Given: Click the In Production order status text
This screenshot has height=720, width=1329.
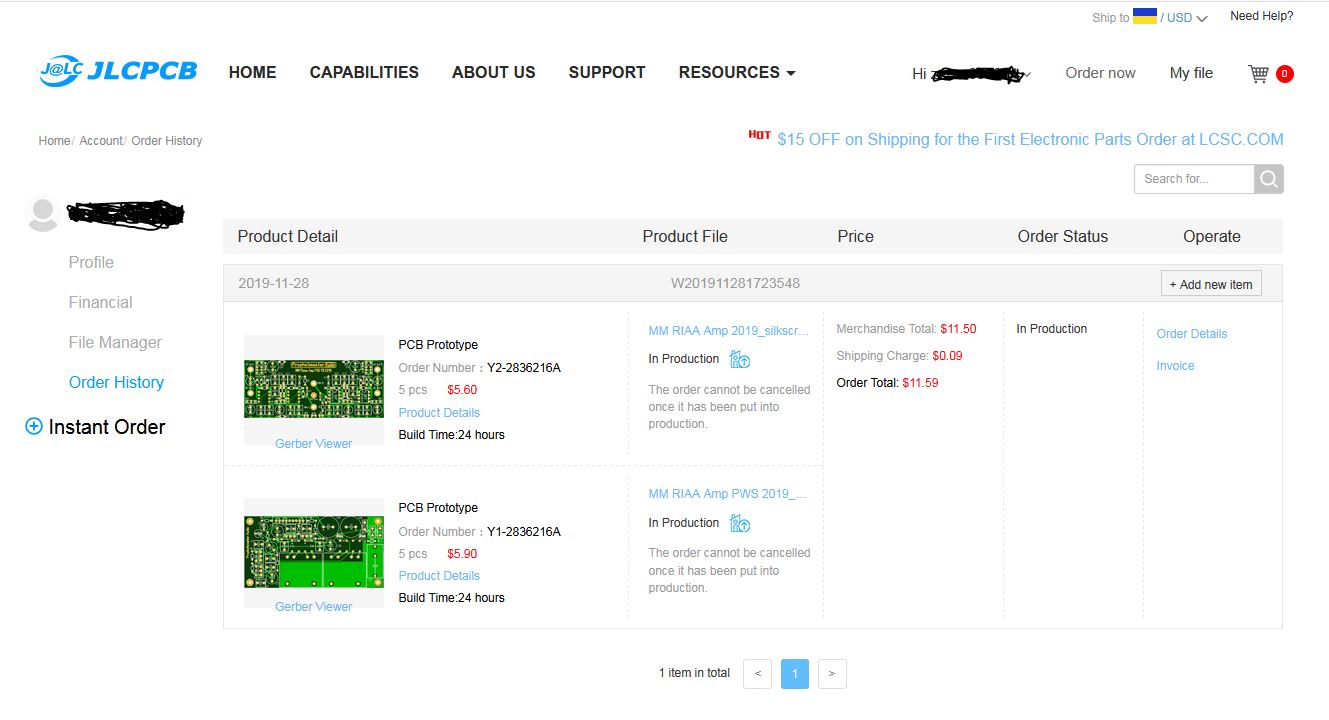Looking at the screenshot, I should click(x=1051, y=329).
